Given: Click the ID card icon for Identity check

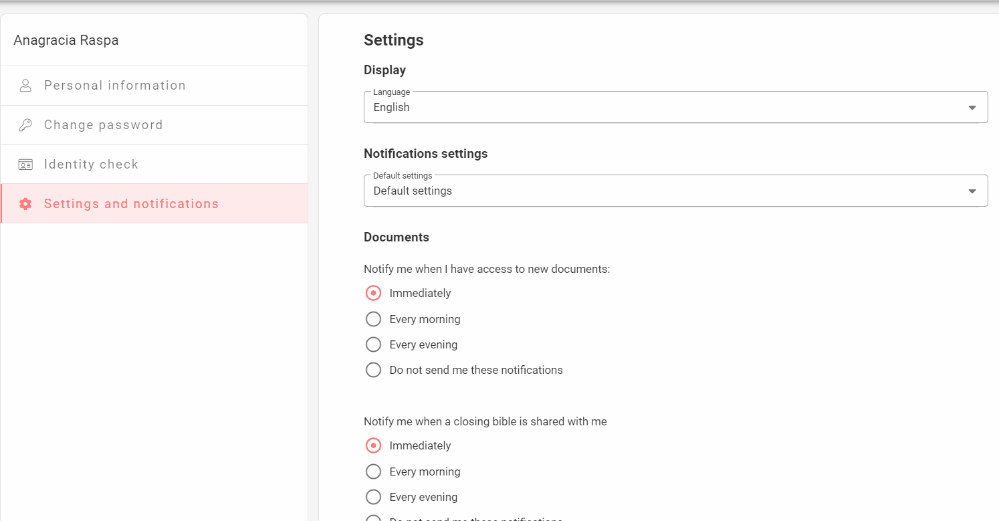Looking at the screenshot, I should click(26, 164).
